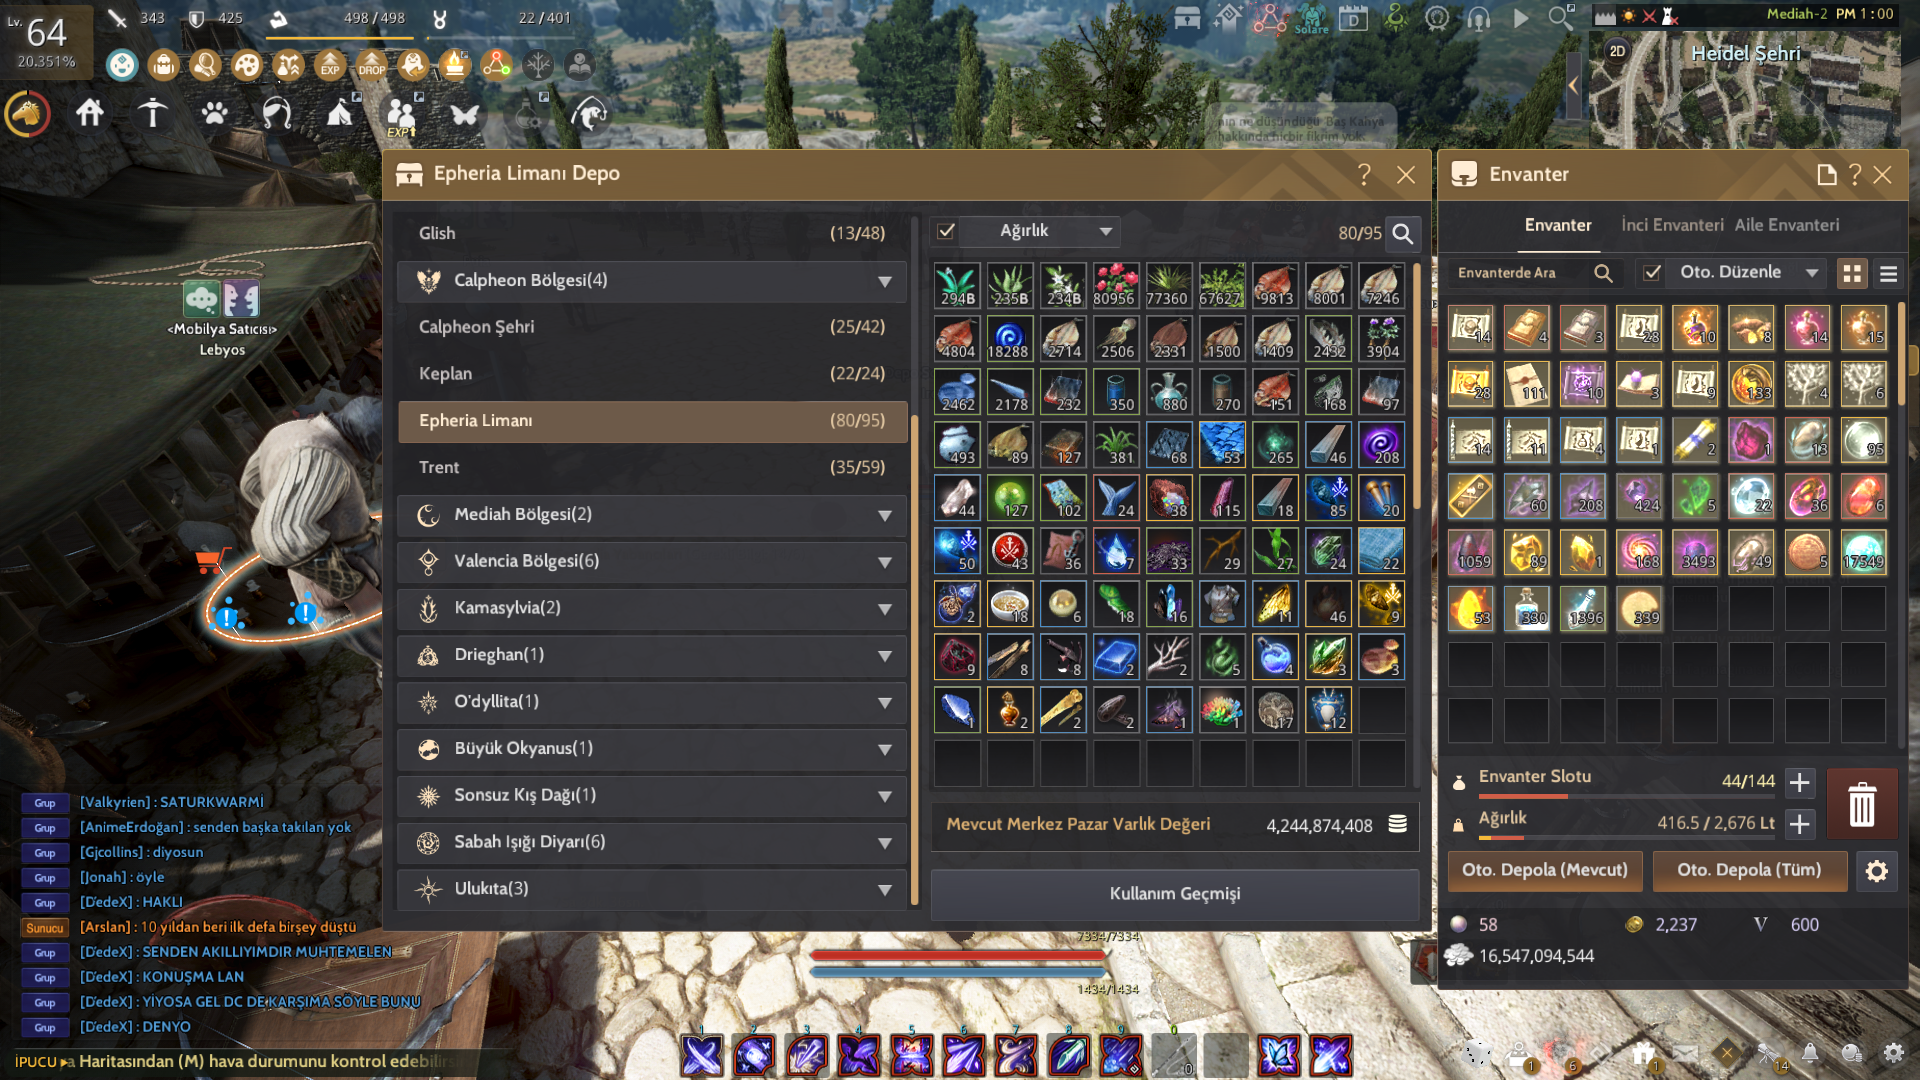Toggle the Oto. Düzenle checkbox
This screenshot has height=1080, width=1920.
(1652, 272)
